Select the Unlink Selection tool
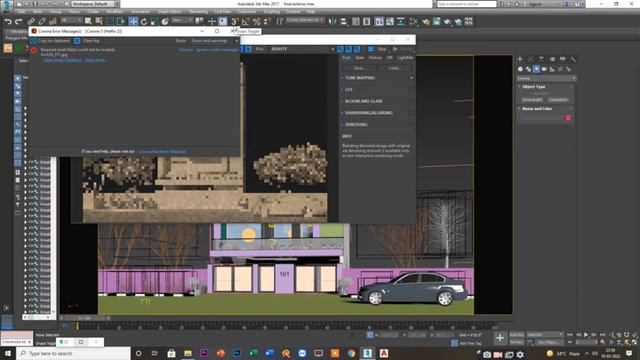The image size is (640, 360). (42, 21)
